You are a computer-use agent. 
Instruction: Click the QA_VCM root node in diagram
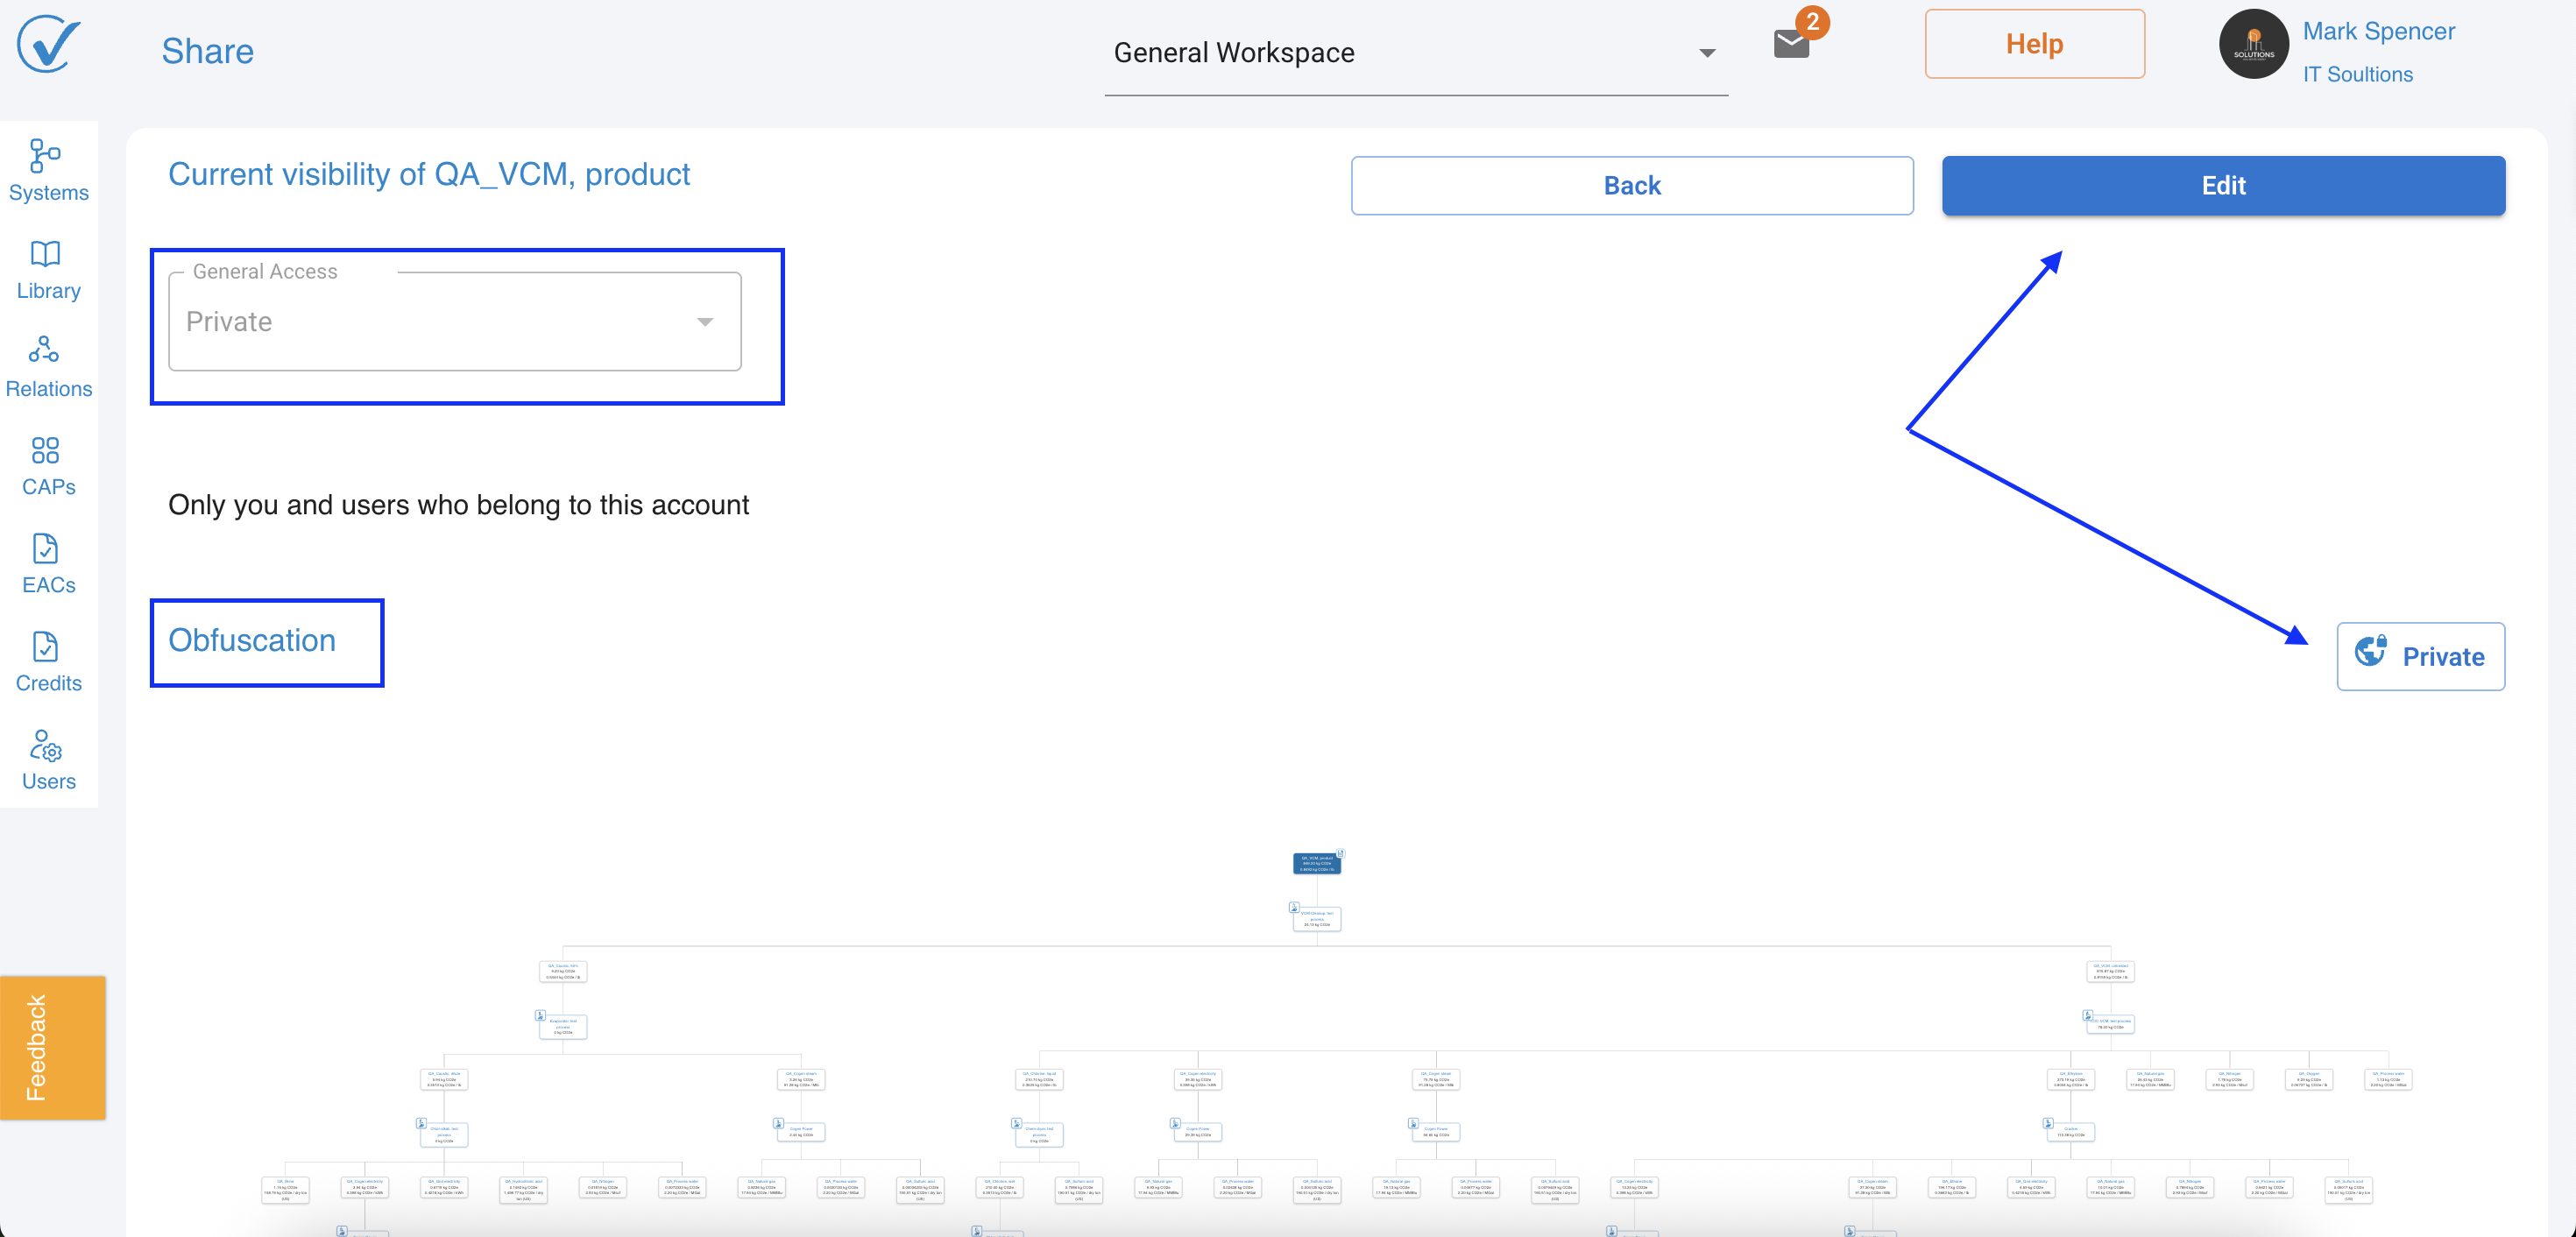pos(1316,864)
